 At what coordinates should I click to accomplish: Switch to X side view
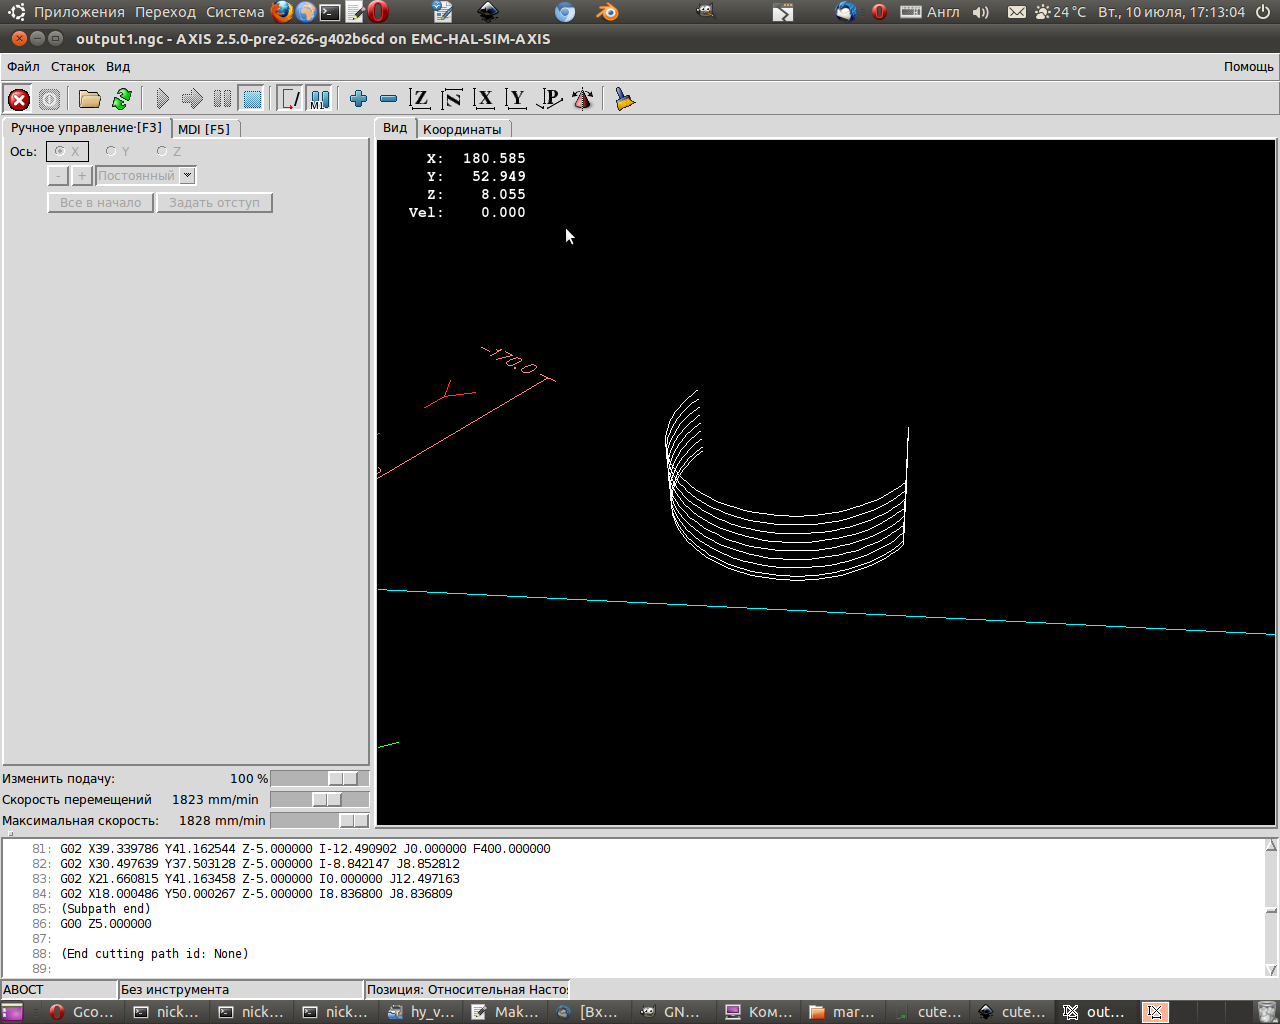[x=484, y=99]
